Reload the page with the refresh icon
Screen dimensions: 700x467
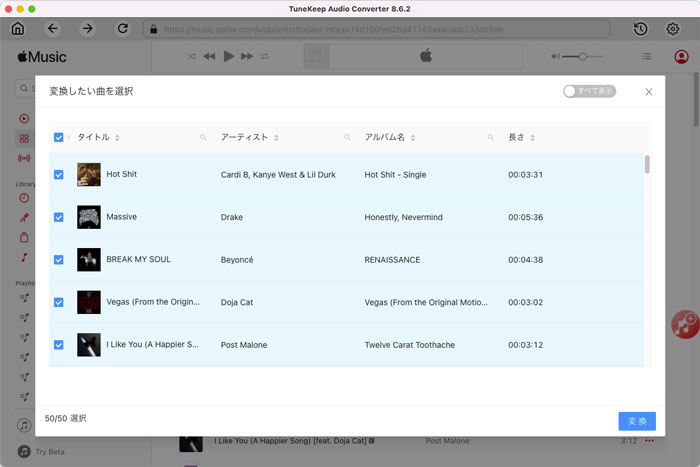[123, 29]
